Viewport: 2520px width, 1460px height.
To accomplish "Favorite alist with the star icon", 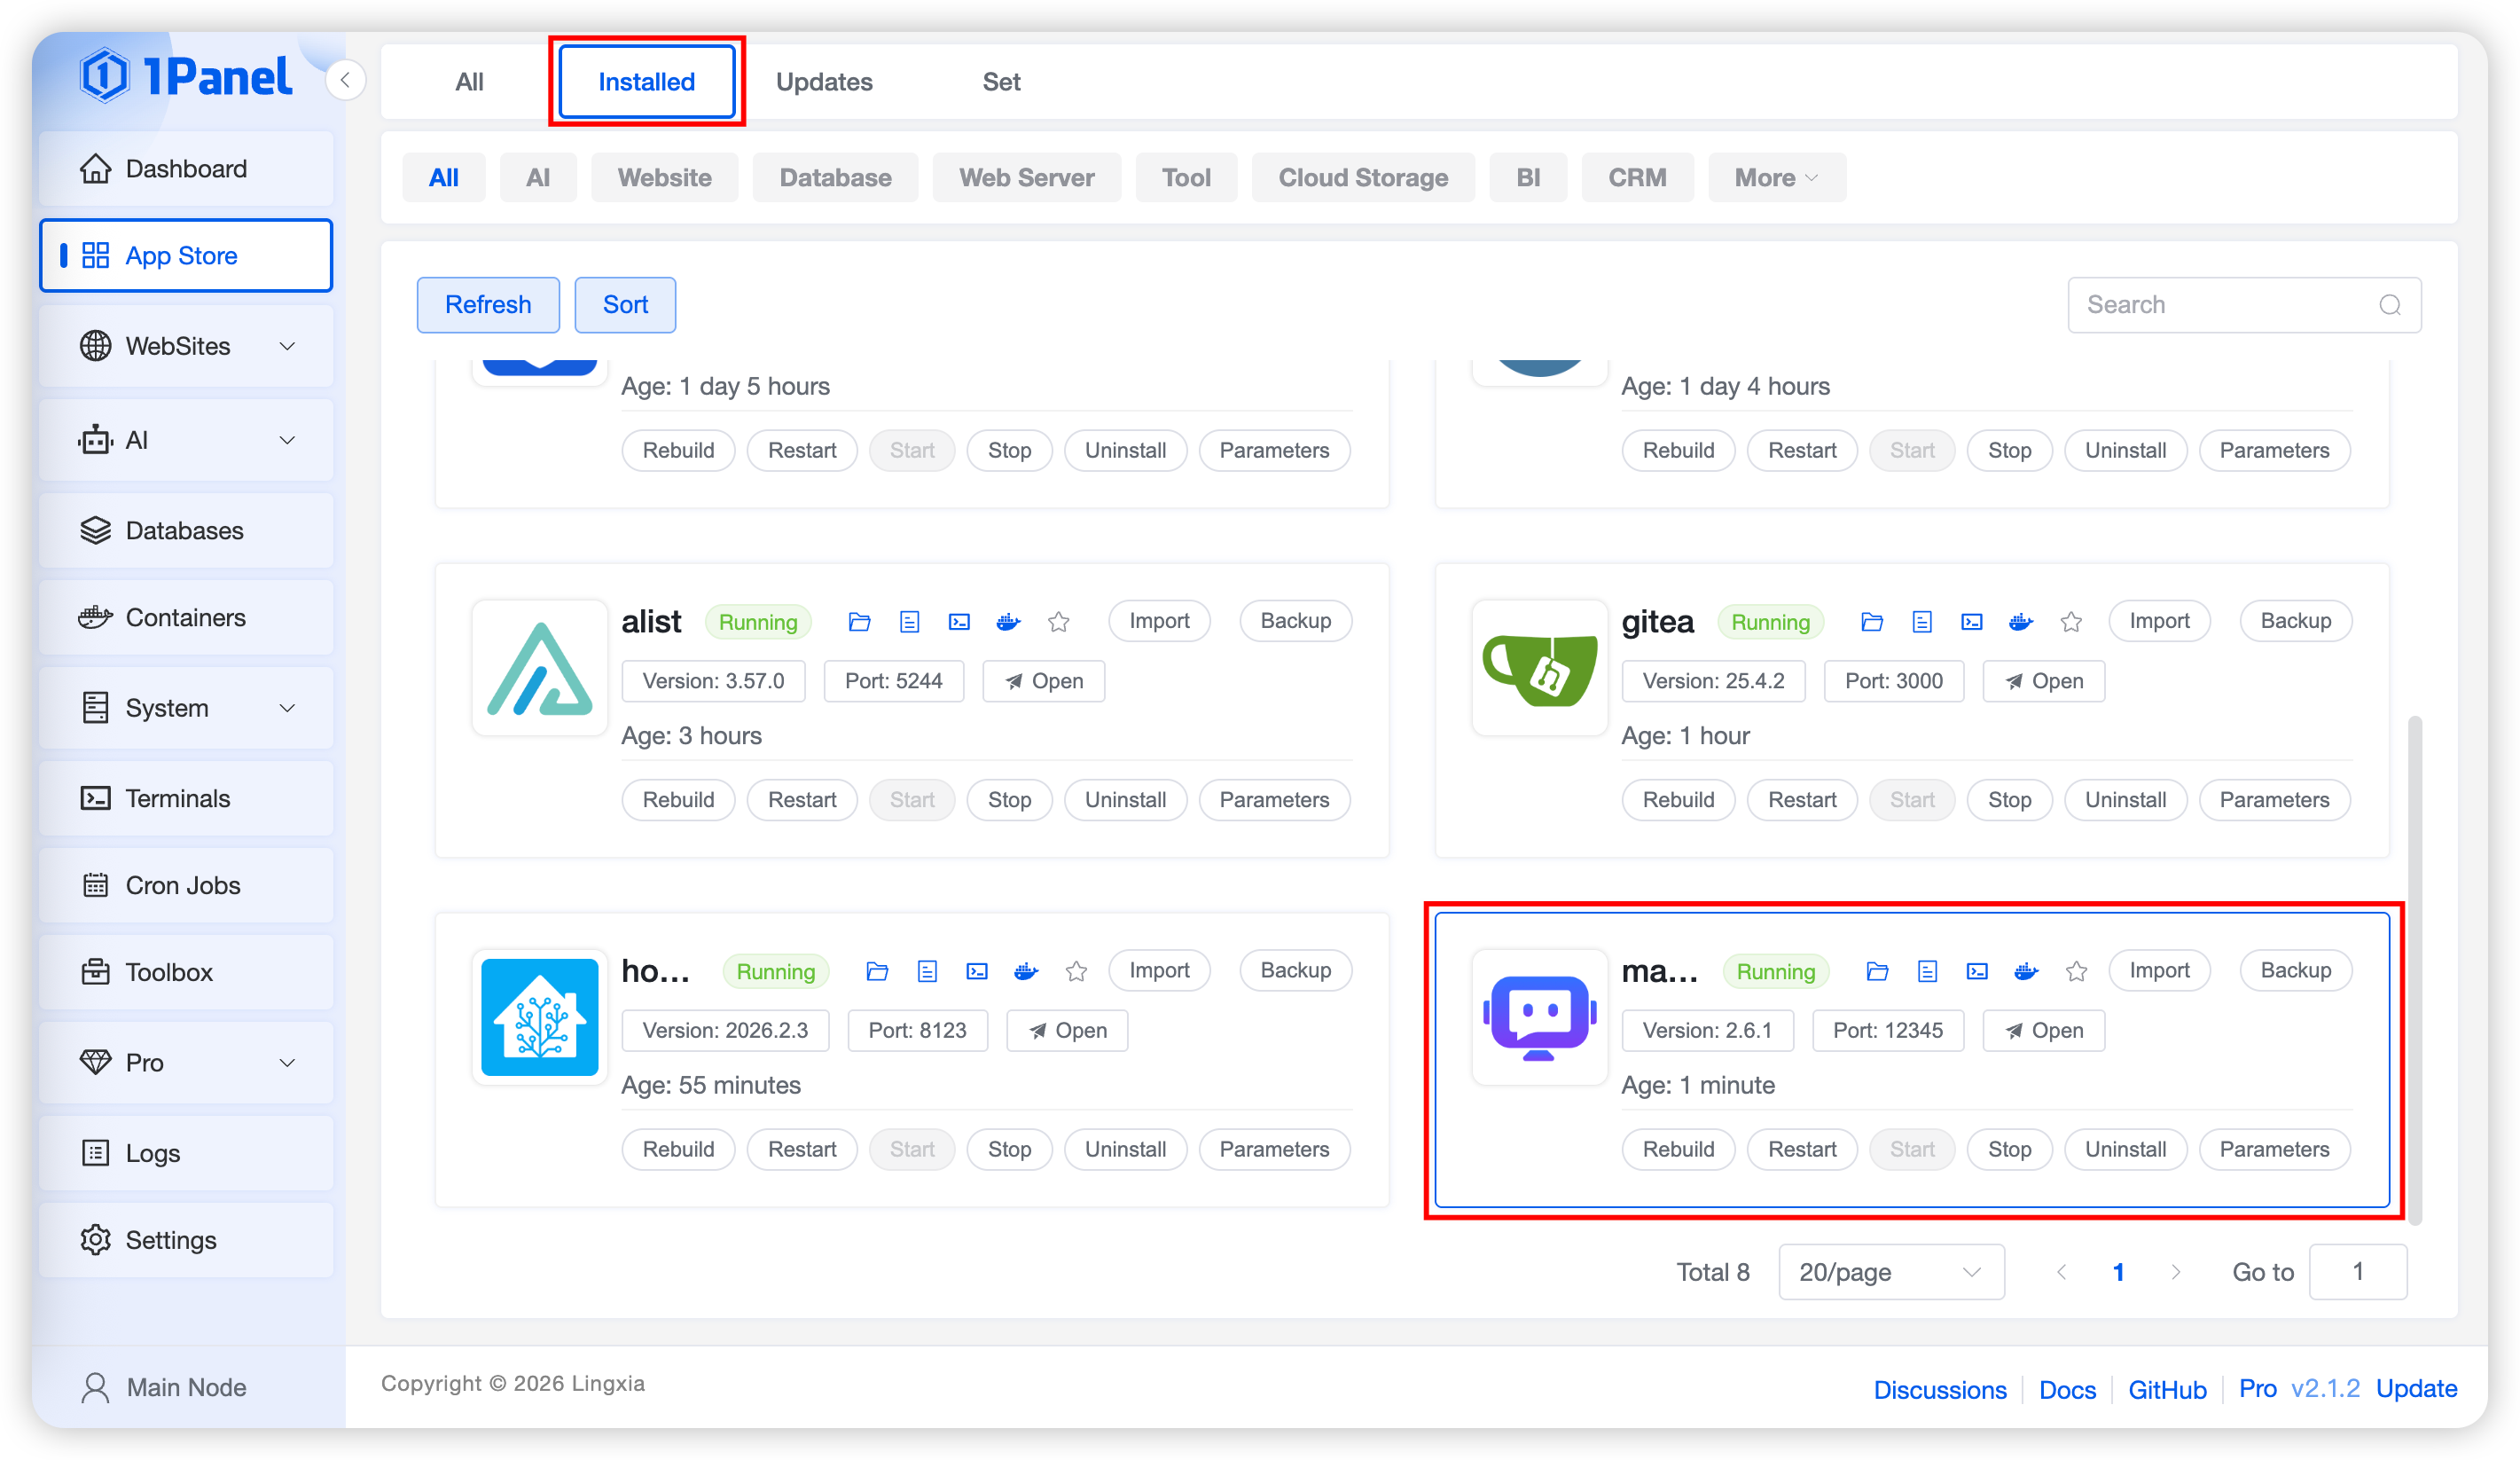I will point(1058,622).
